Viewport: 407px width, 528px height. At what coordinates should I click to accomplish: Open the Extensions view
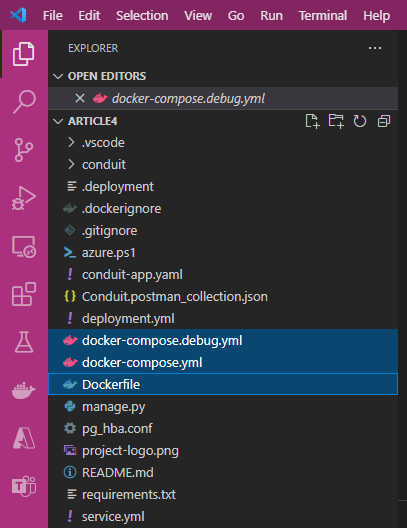coord(24,294)
